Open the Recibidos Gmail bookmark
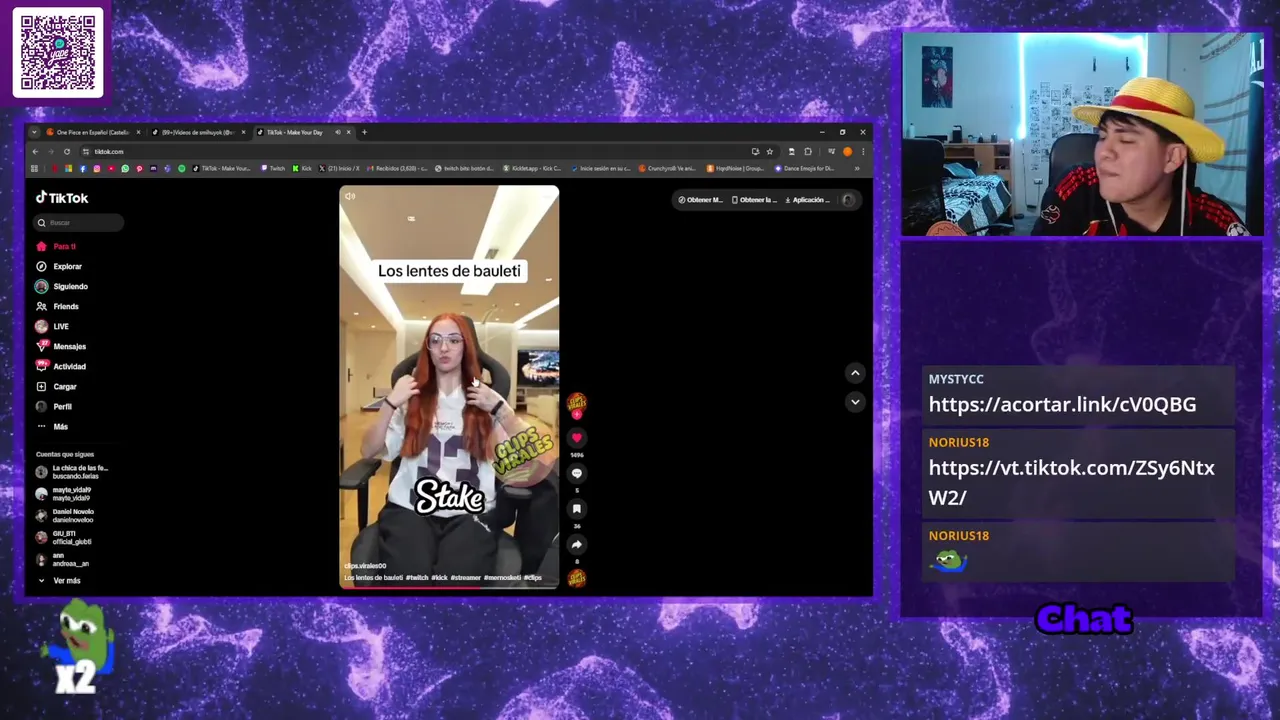Viewport: 1280px width, 720px height. pyautogui.click(x=398, y=168)
